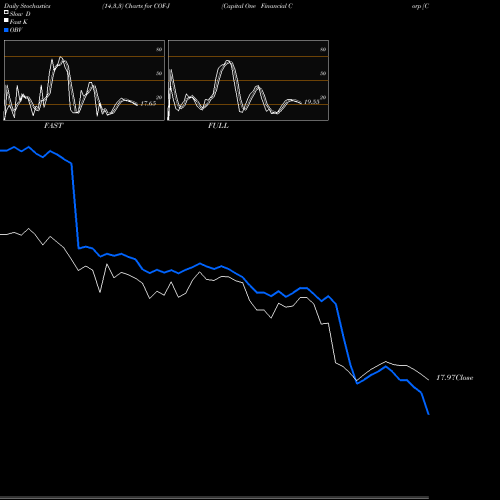
Task: Click the 17.65 value in FAST chart
Action: [x=148, y=103]
